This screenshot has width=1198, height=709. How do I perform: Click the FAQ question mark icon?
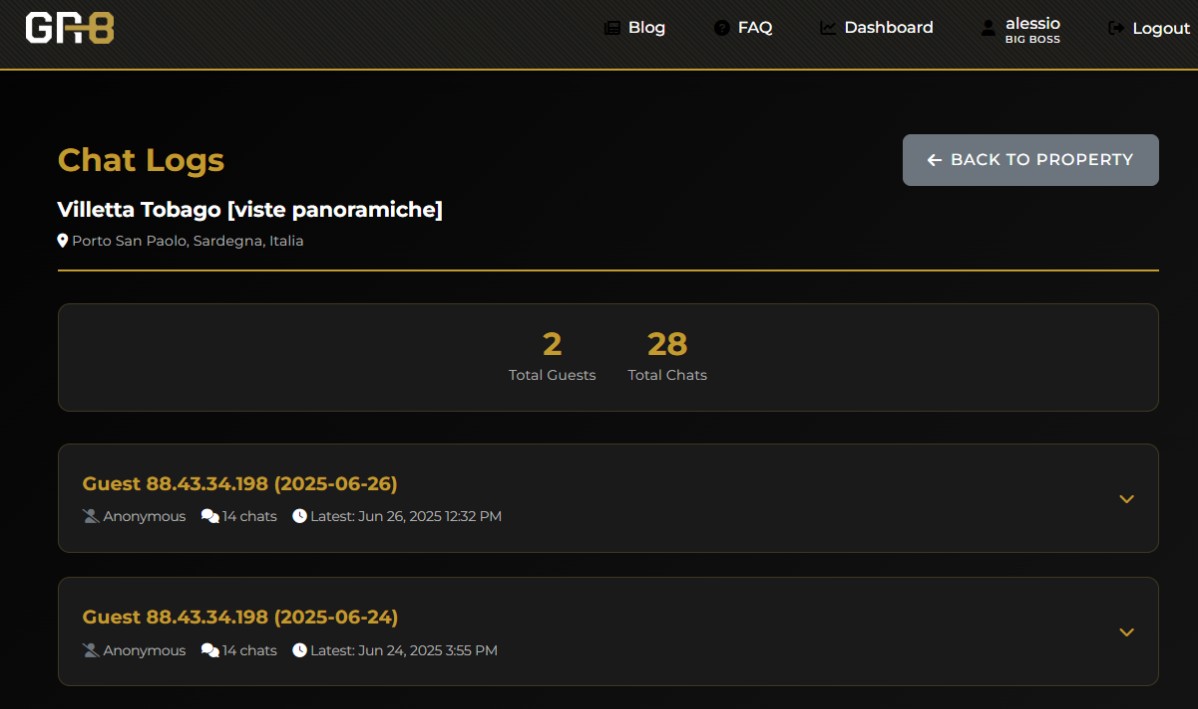click(722, 28)
